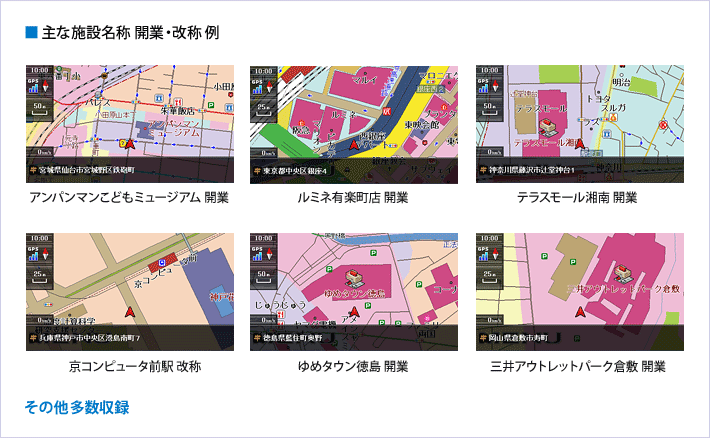Select the ゆめタウン徳島 開業 caption

353,366
